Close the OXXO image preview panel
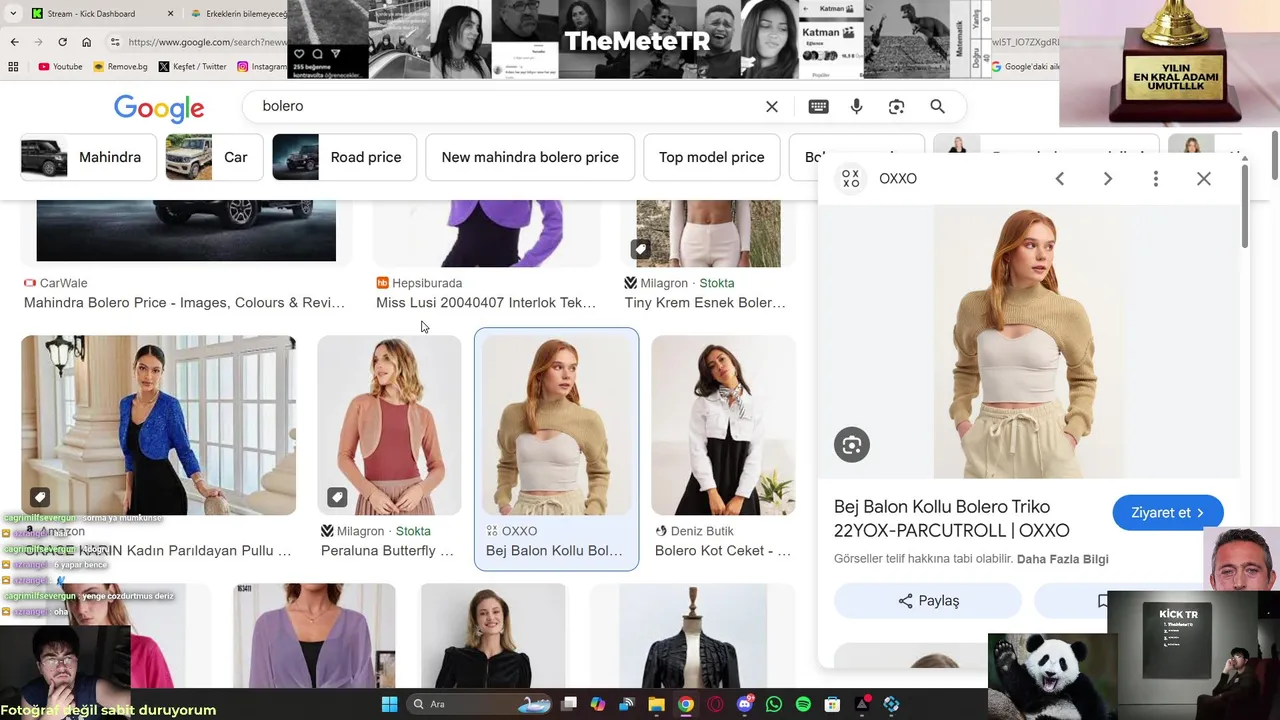This screenshot has width=1280, height=720. coord(1204,179)
